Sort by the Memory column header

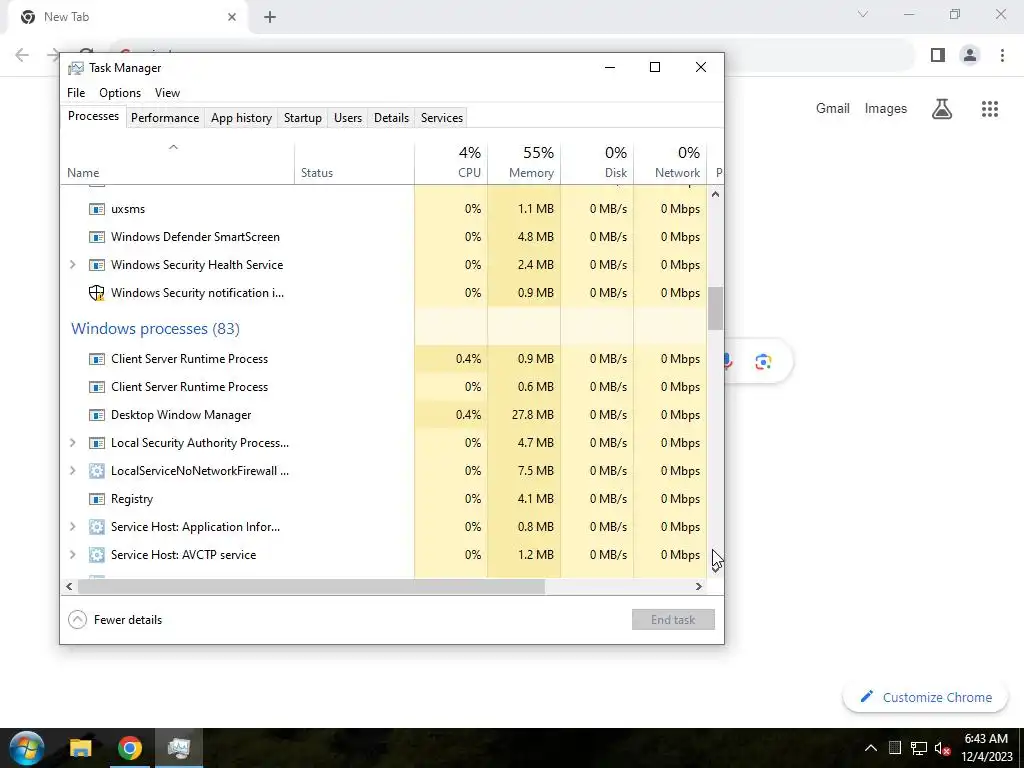pyautogui.click(x=524, y=163)
